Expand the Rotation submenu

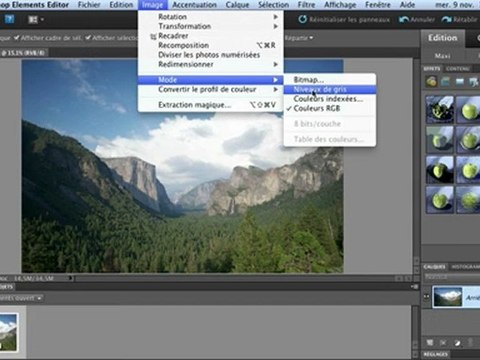click(x=210, y=17)
